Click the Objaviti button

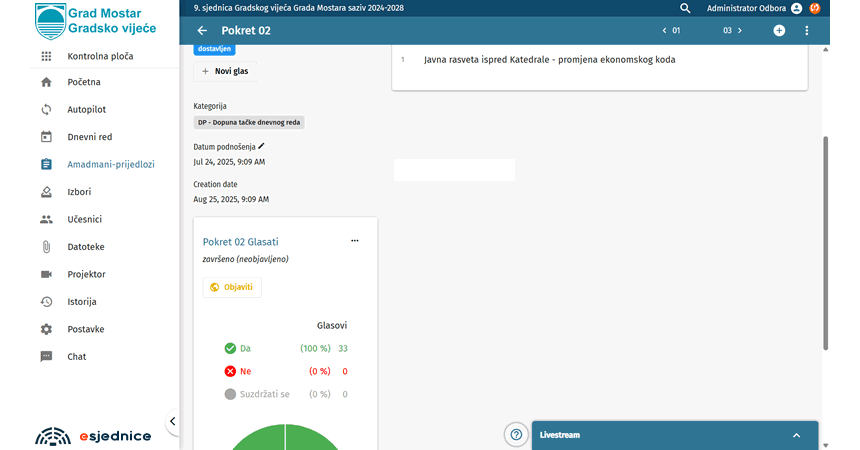coord(232,287)
